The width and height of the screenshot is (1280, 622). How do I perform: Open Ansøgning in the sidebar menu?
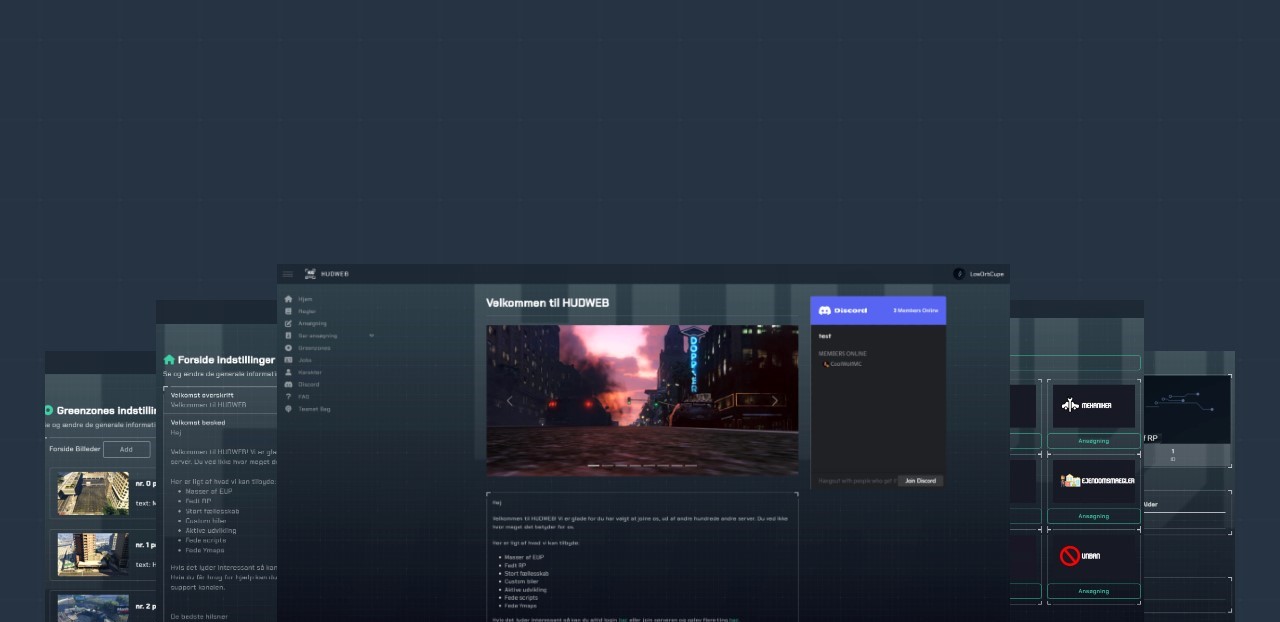(312, 323)
